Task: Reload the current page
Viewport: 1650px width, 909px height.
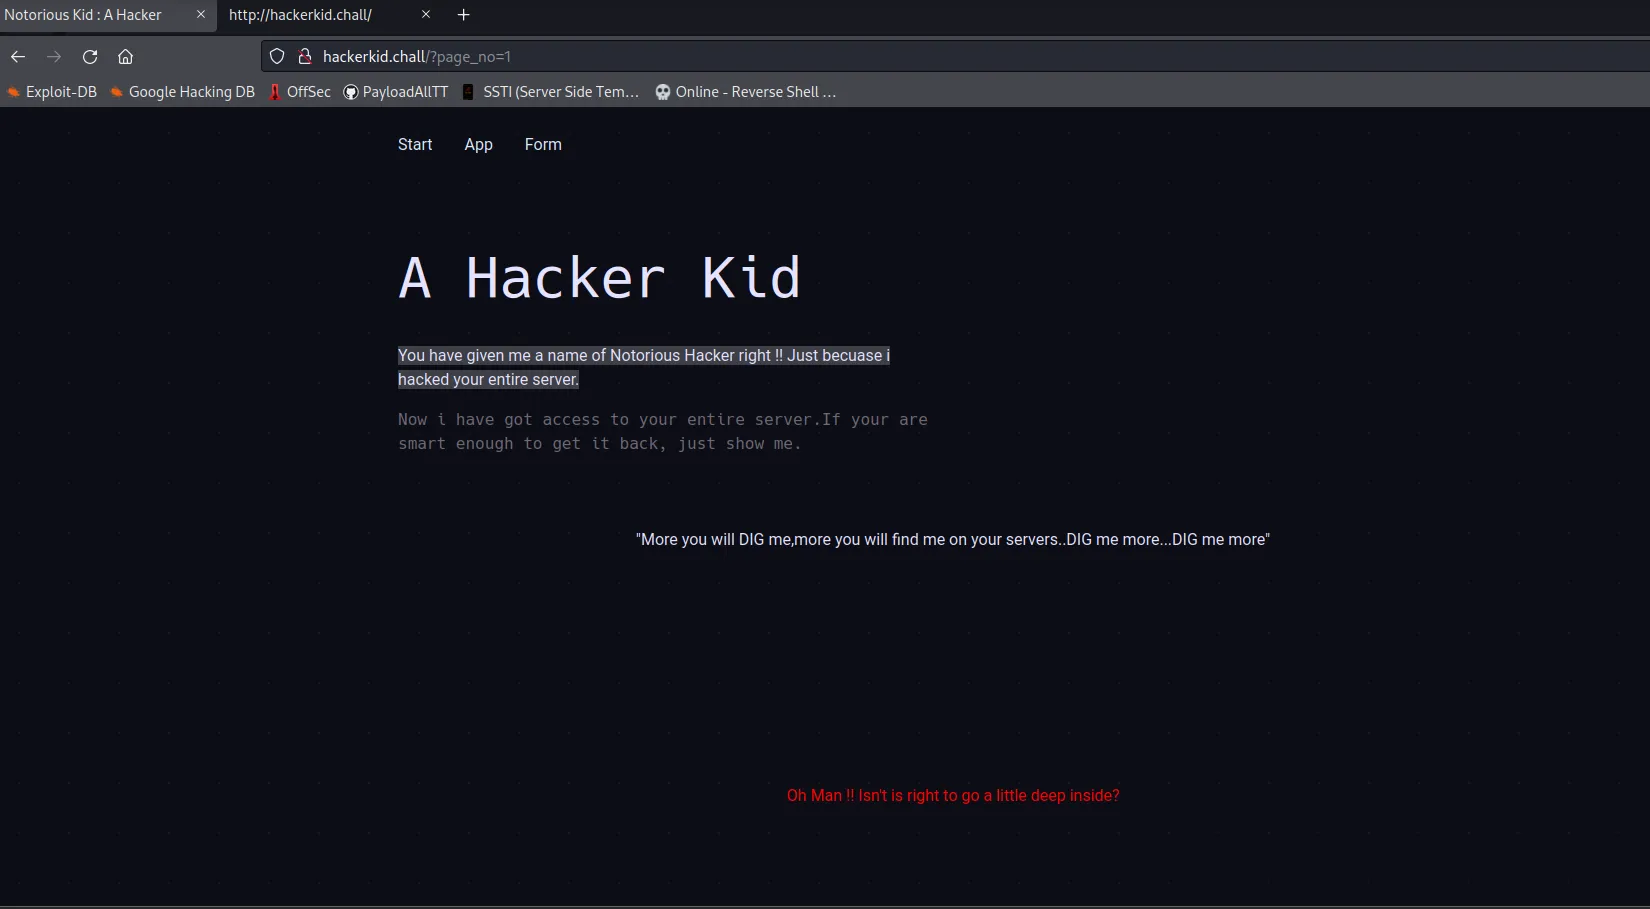Action: pyautogui.click(x=90, y=57)
